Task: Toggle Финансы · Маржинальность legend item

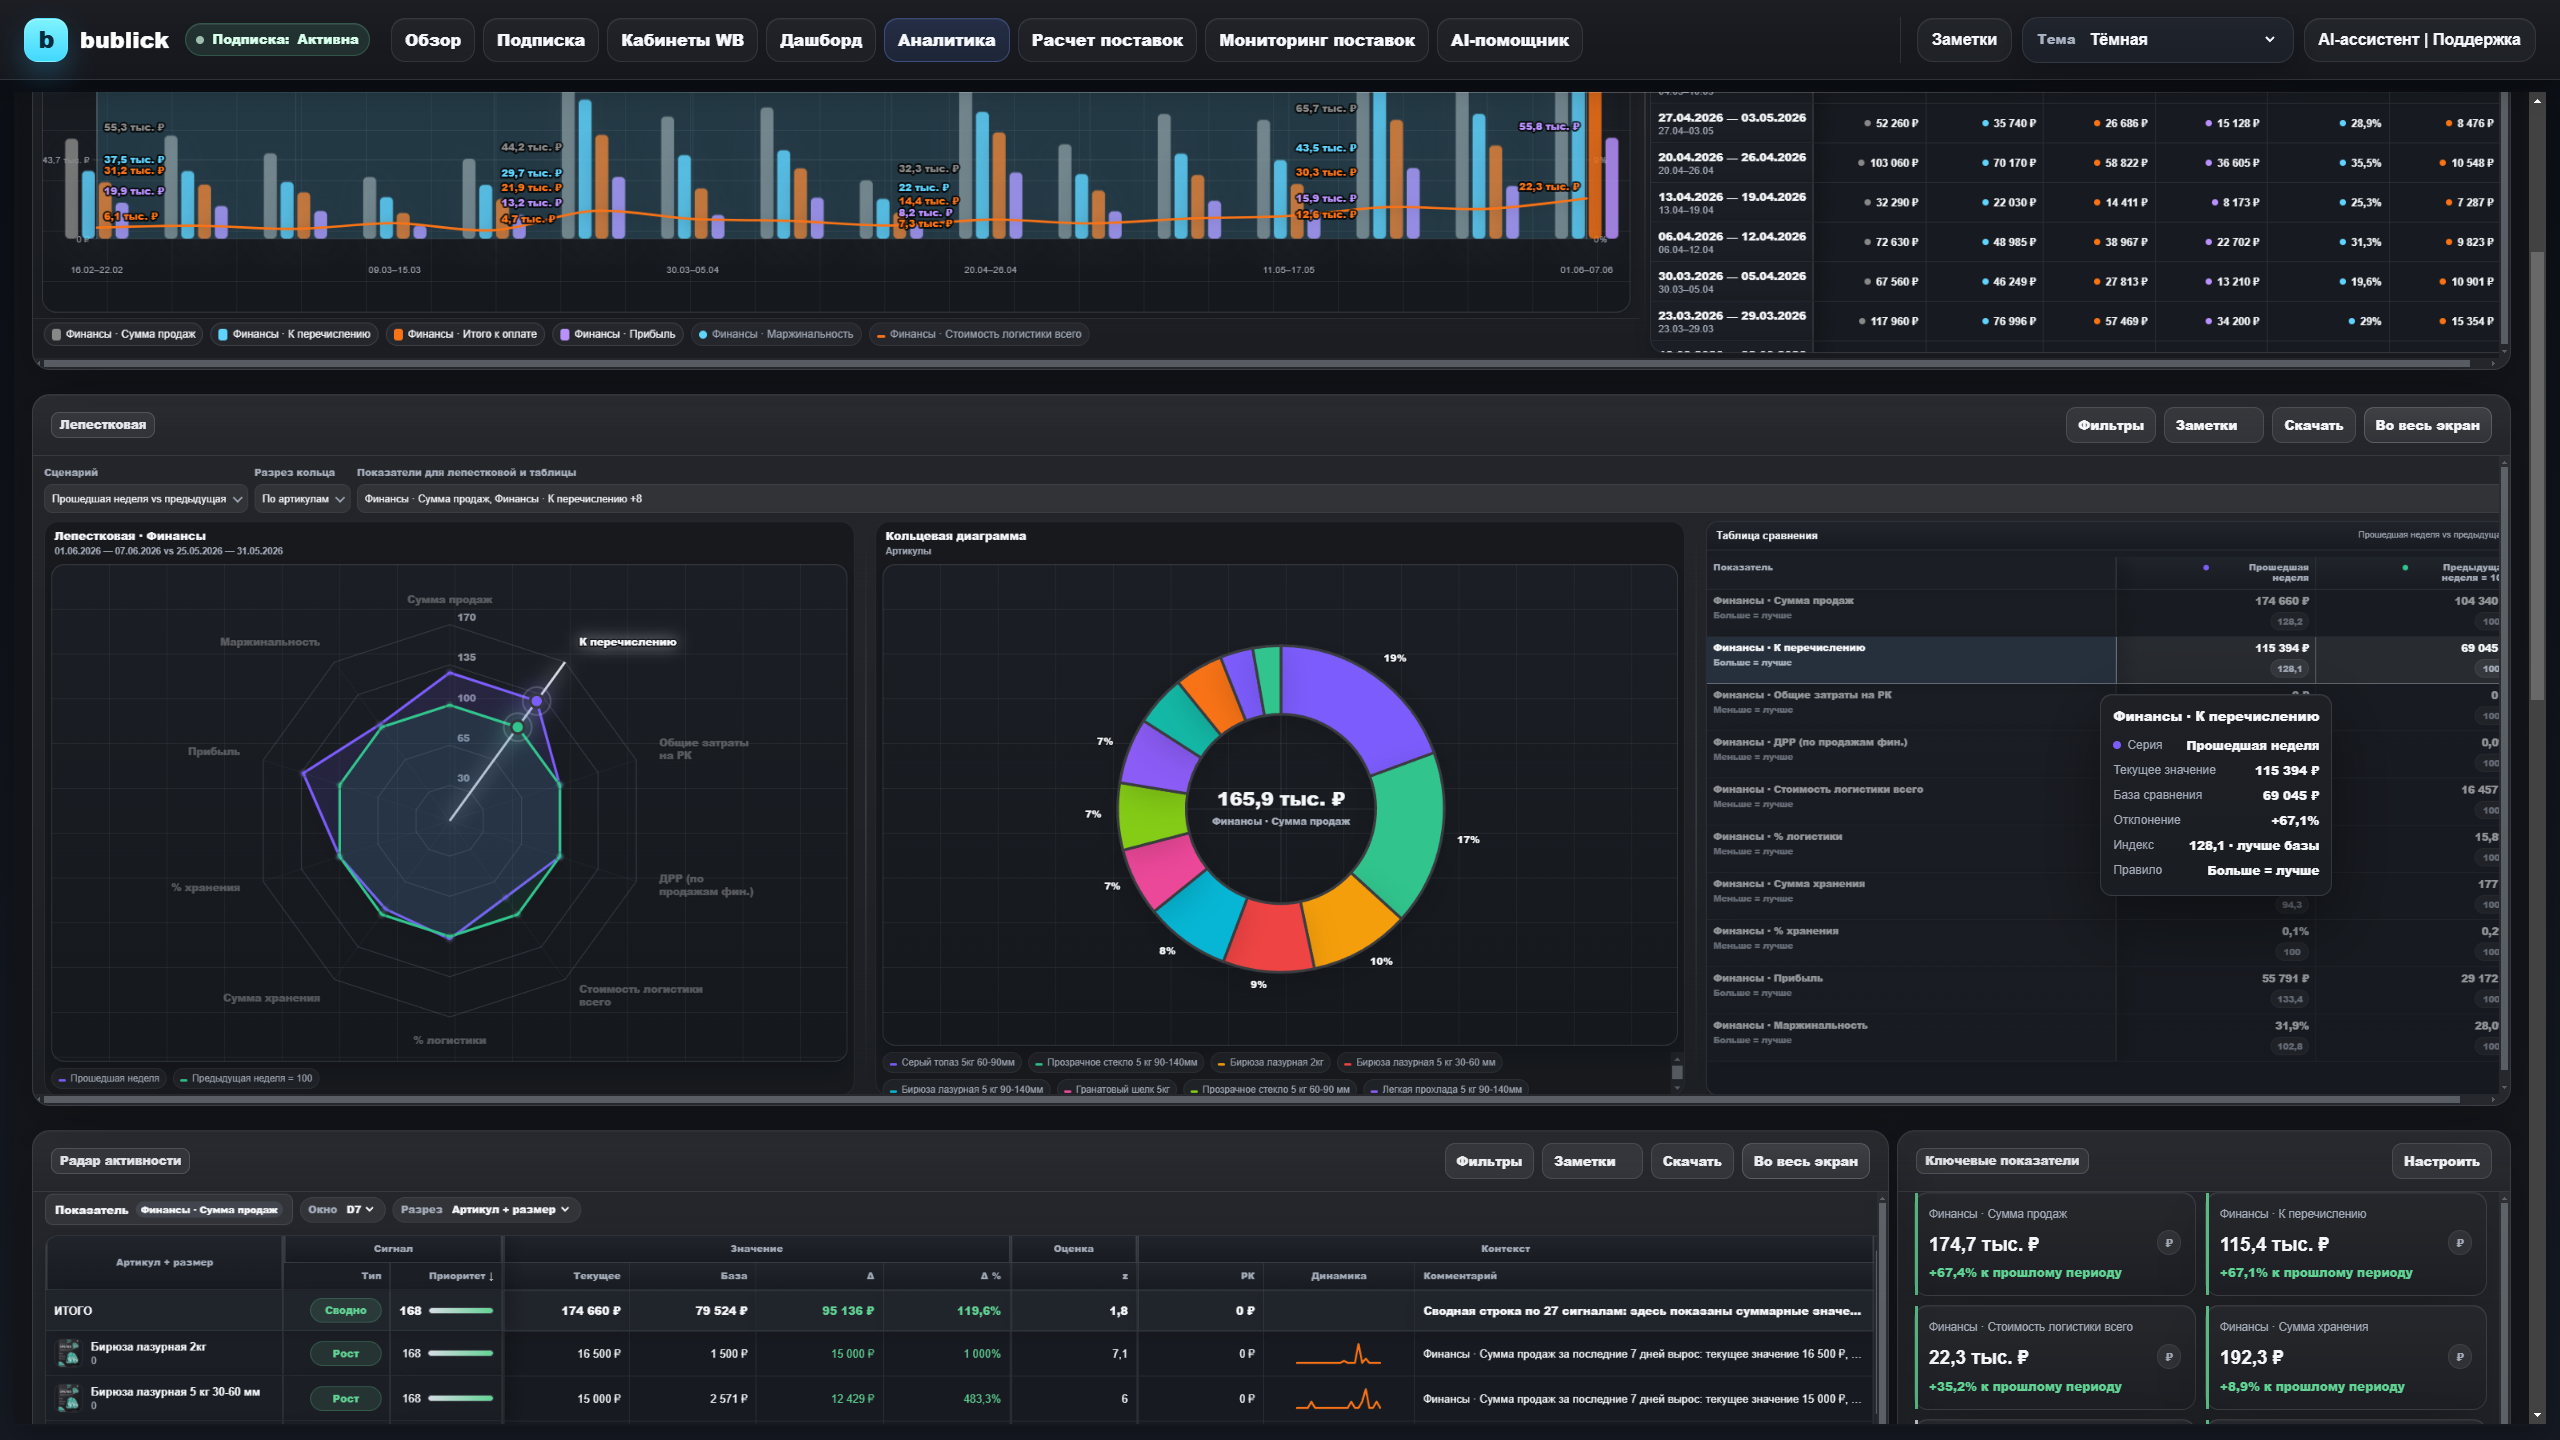Action: (x=775, y=334)
